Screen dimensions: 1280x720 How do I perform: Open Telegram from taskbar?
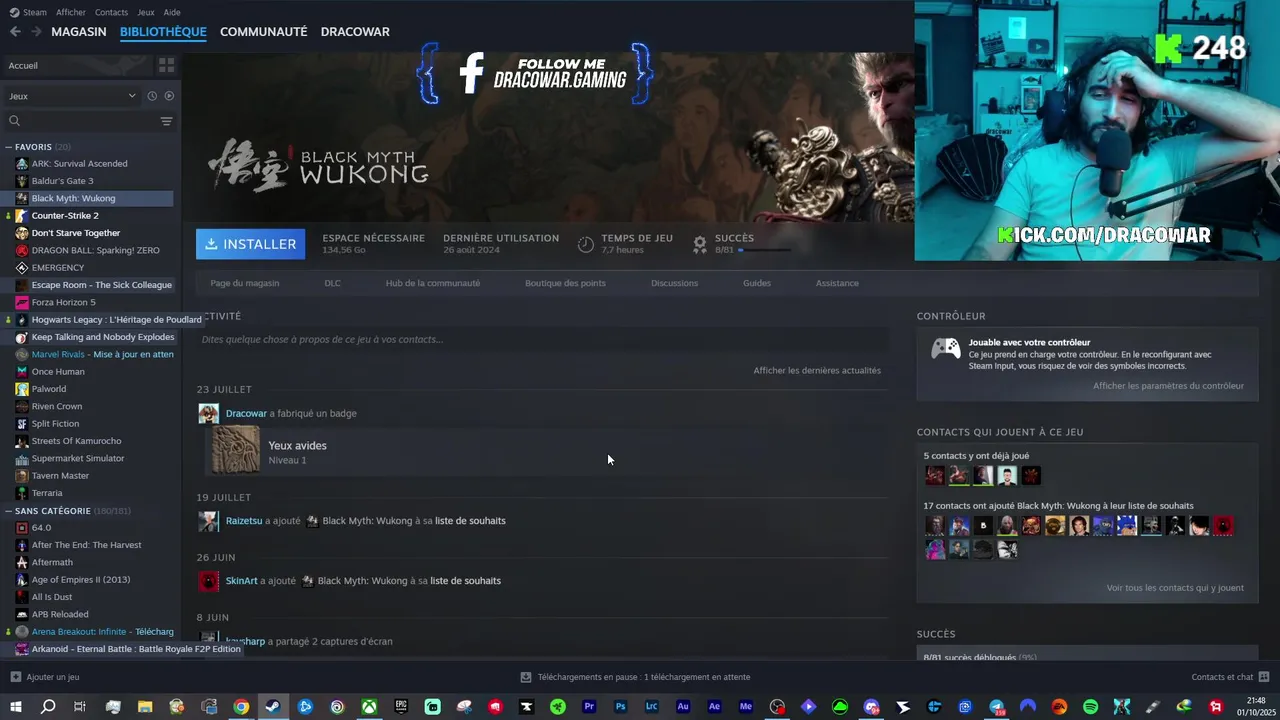[997, 707]
